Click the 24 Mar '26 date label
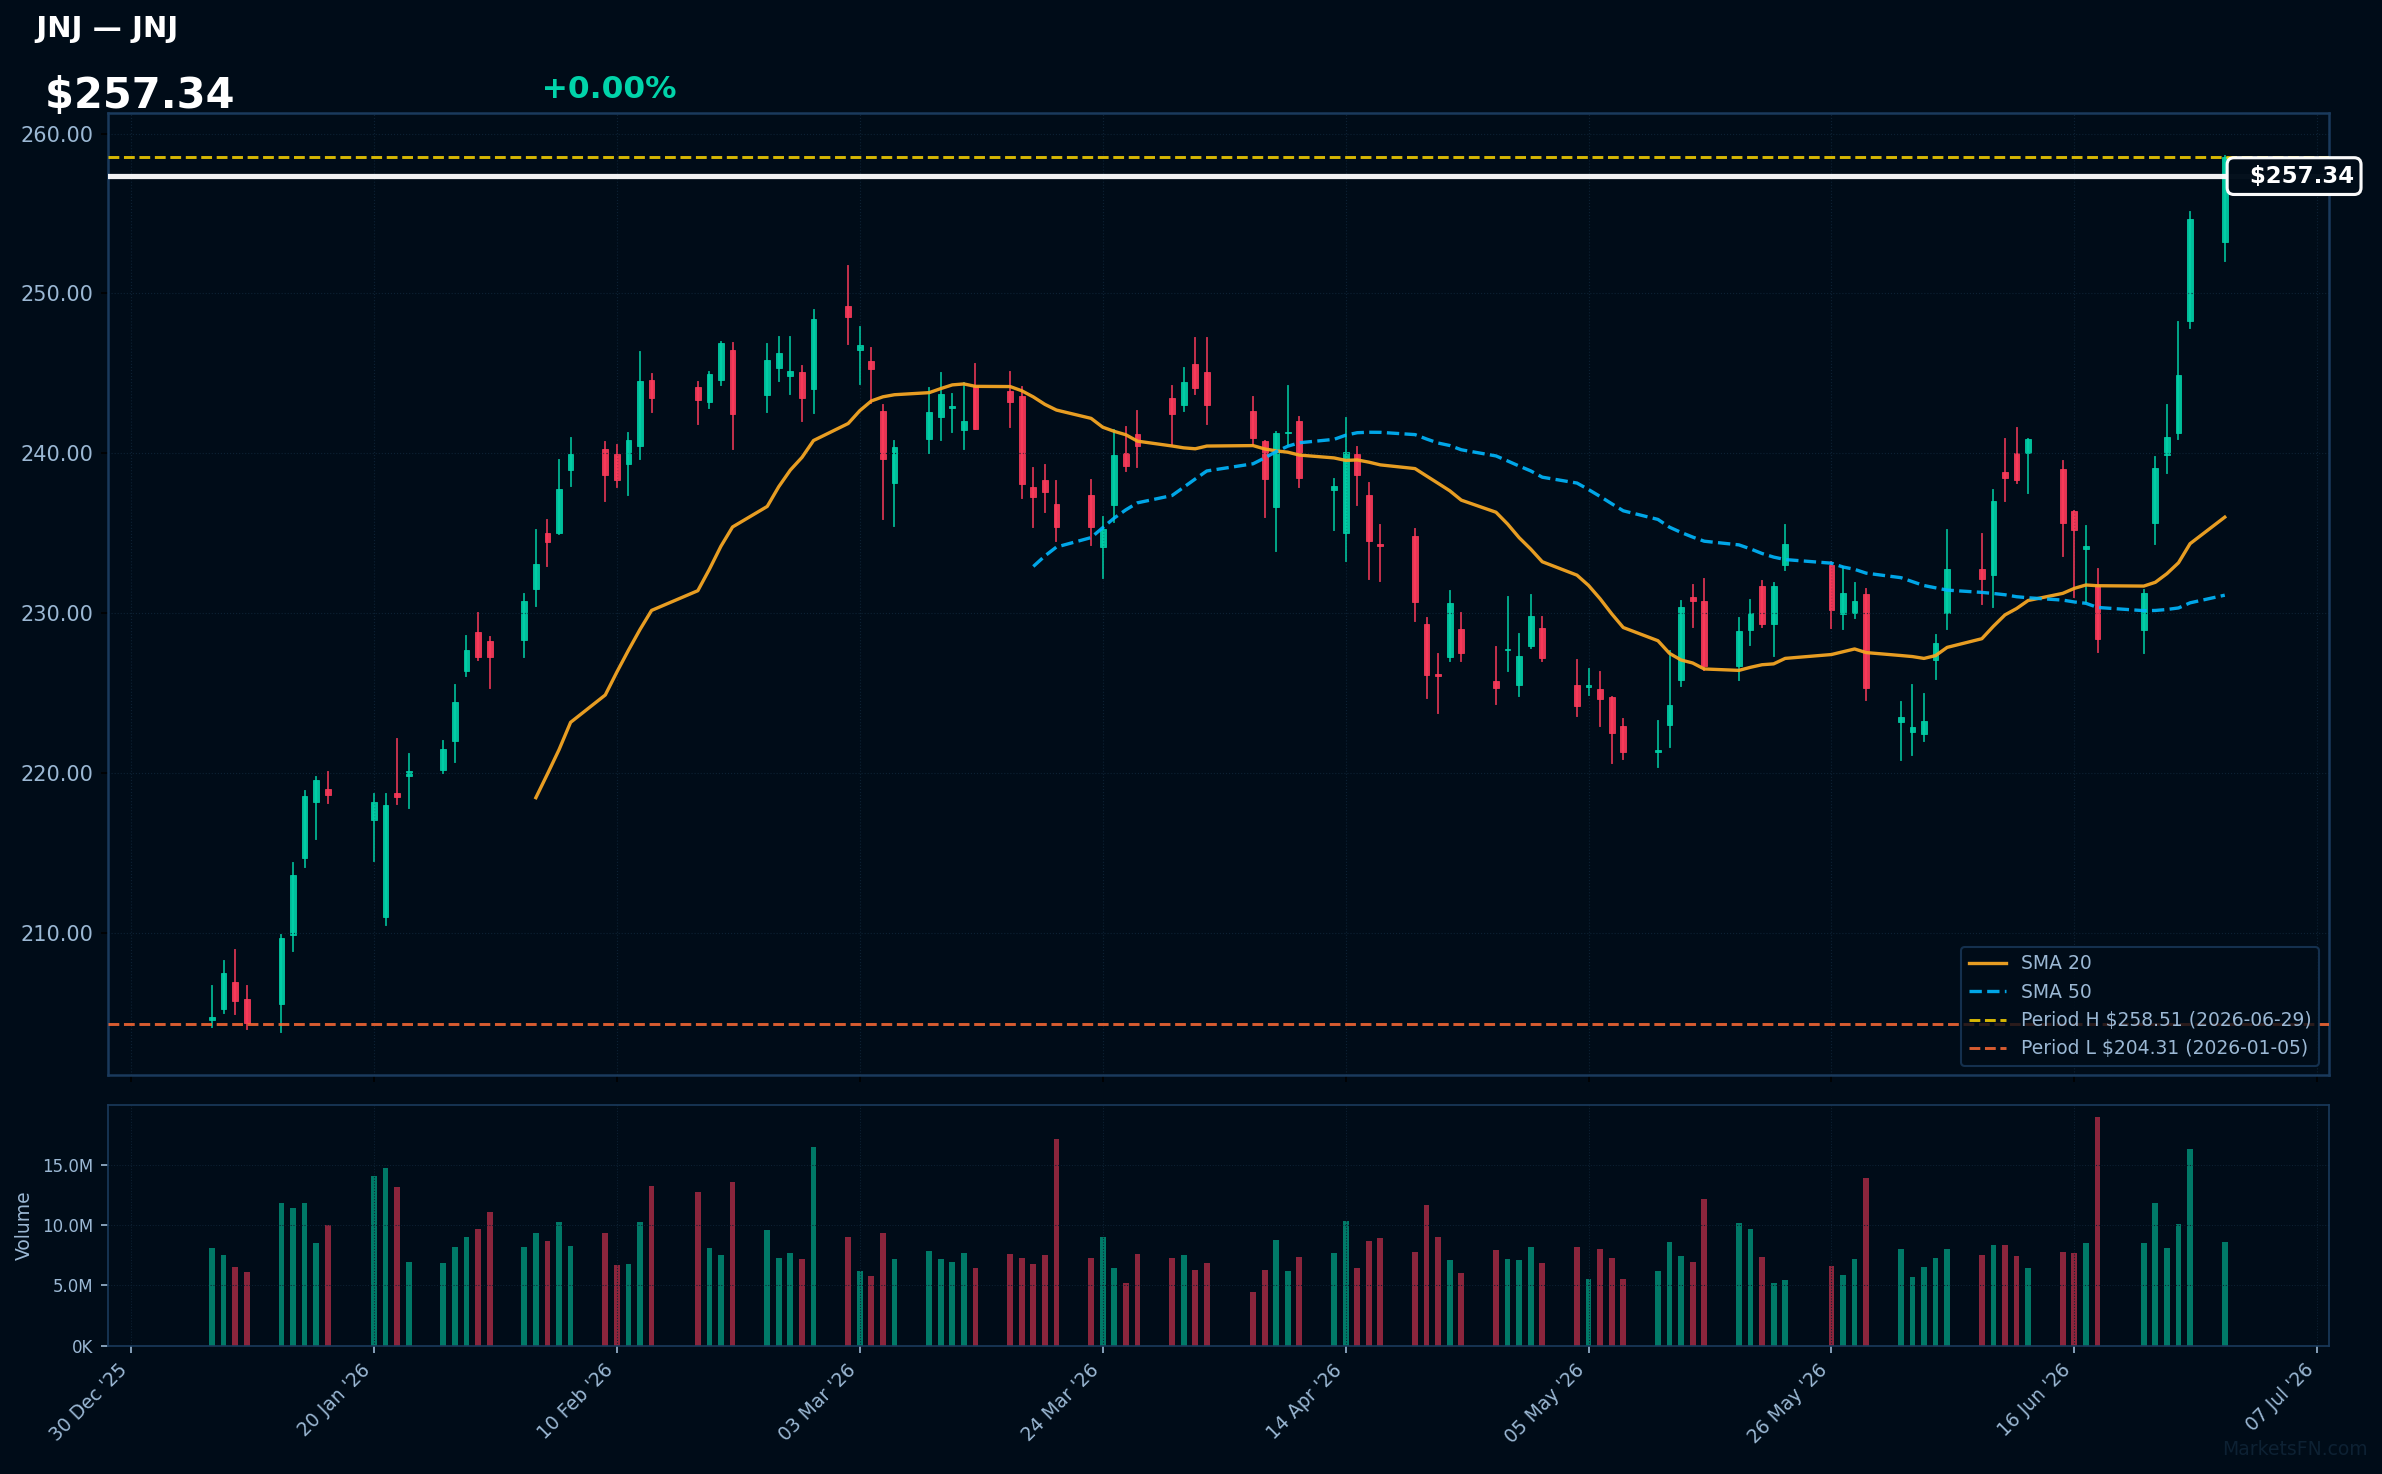Image resolution: width=2382 pixels, height=1474 pixels. (x=1060, y=1402)
